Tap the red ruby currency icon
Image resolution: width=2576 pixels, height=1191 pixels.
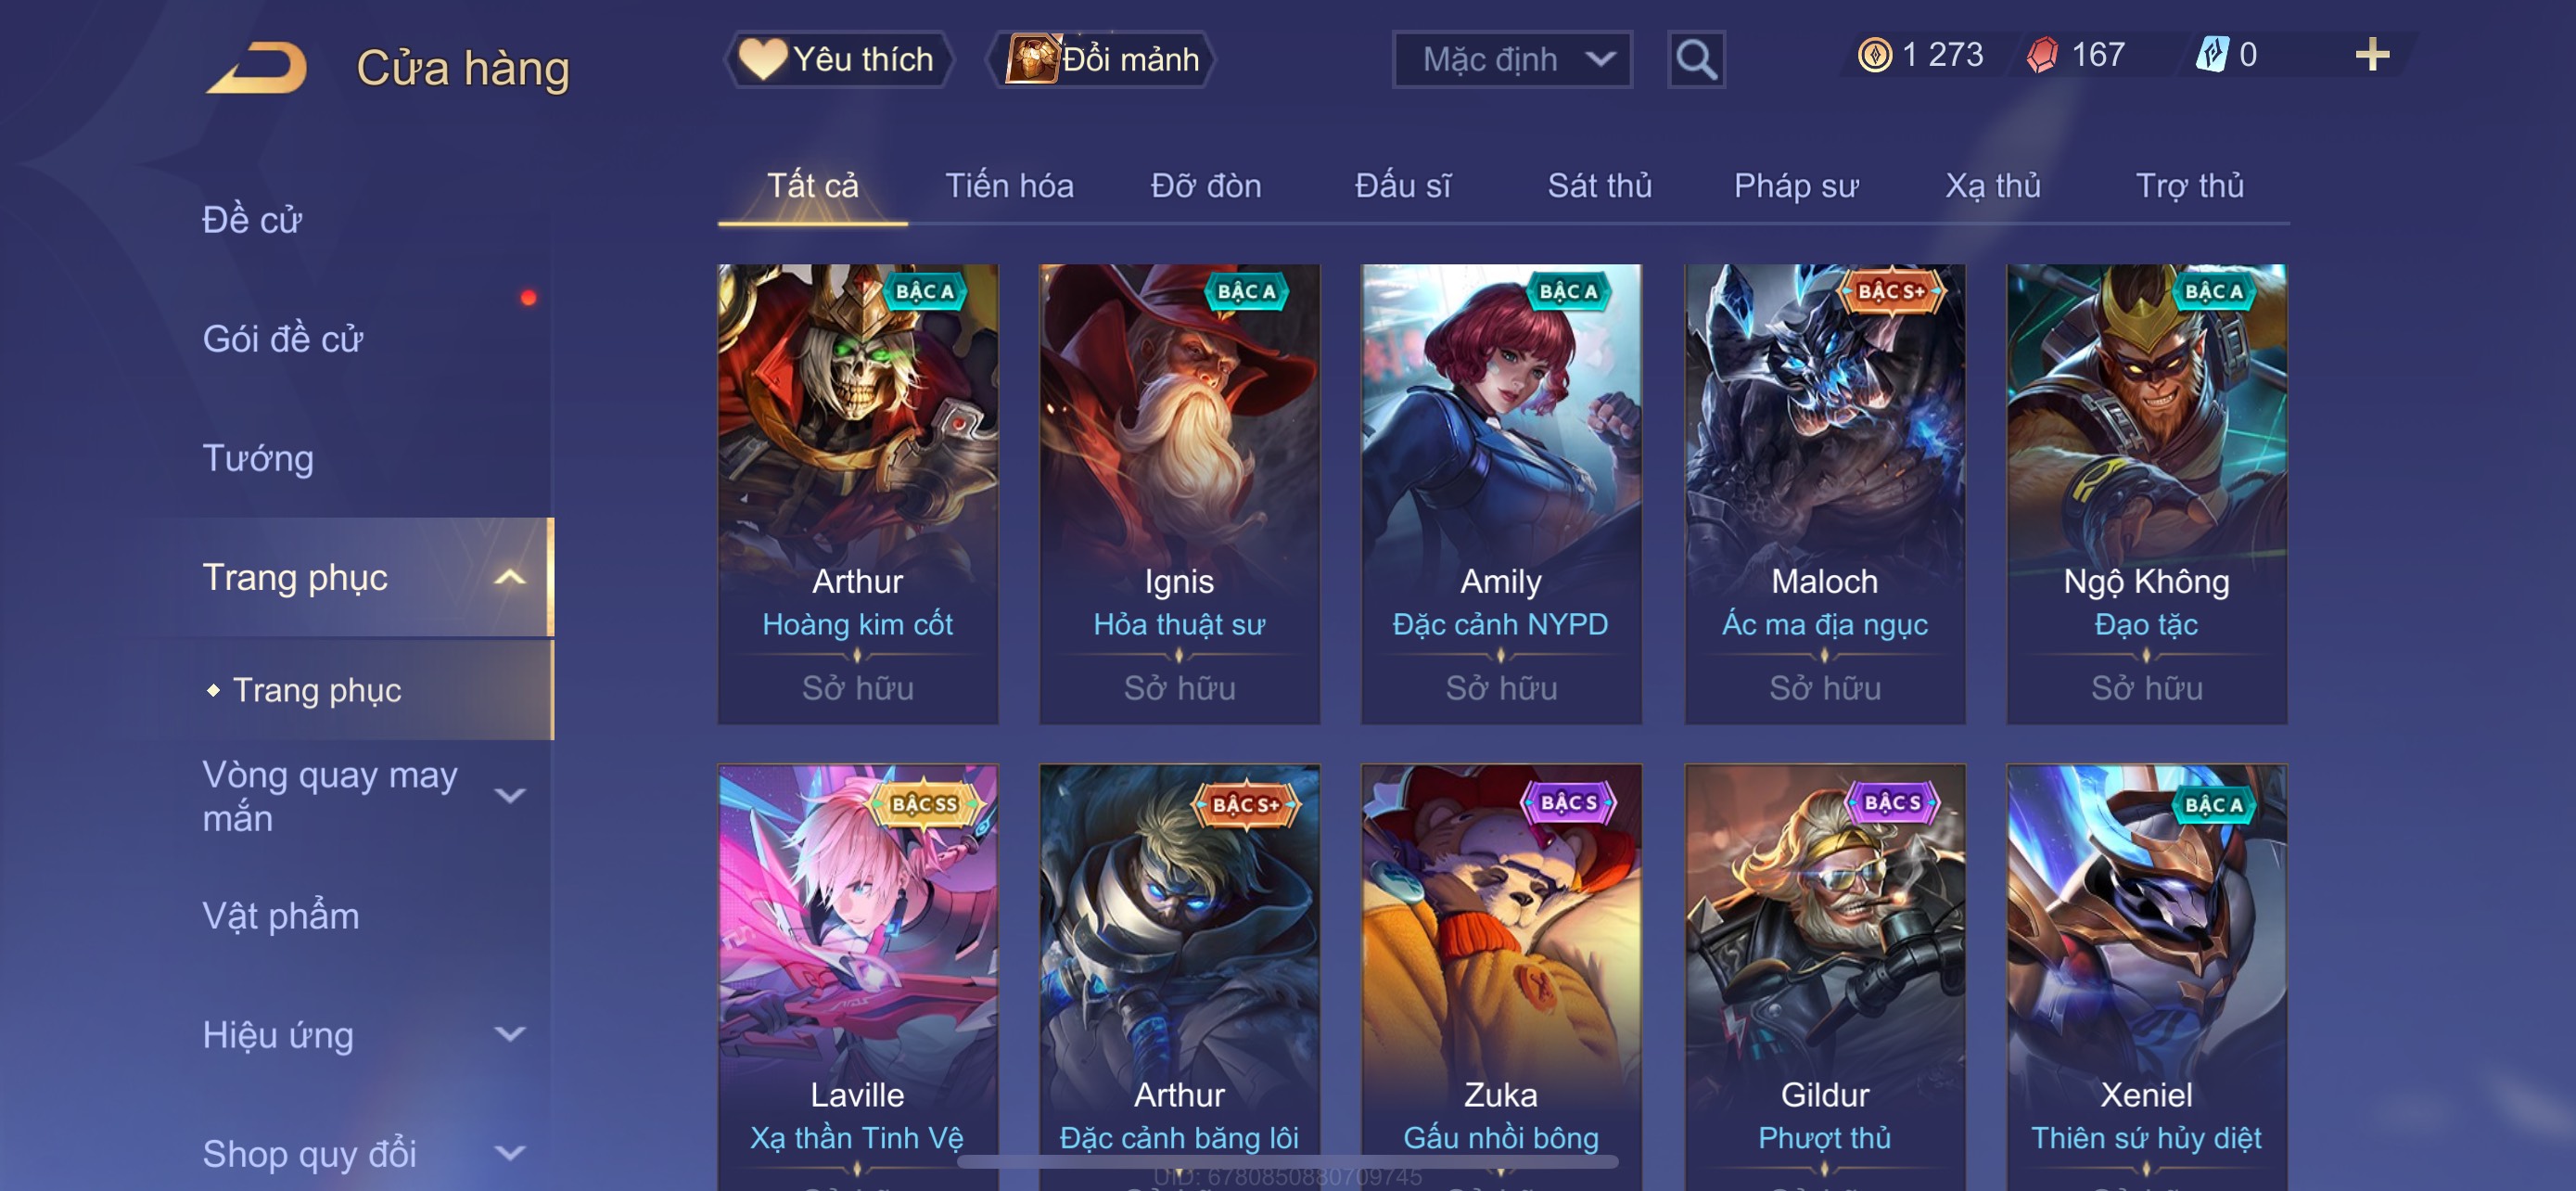coord(2042,54)
